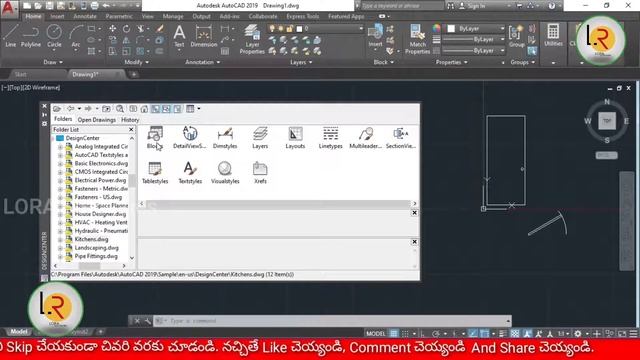Open Dimstyles in DesignCenter

(225, 138)
